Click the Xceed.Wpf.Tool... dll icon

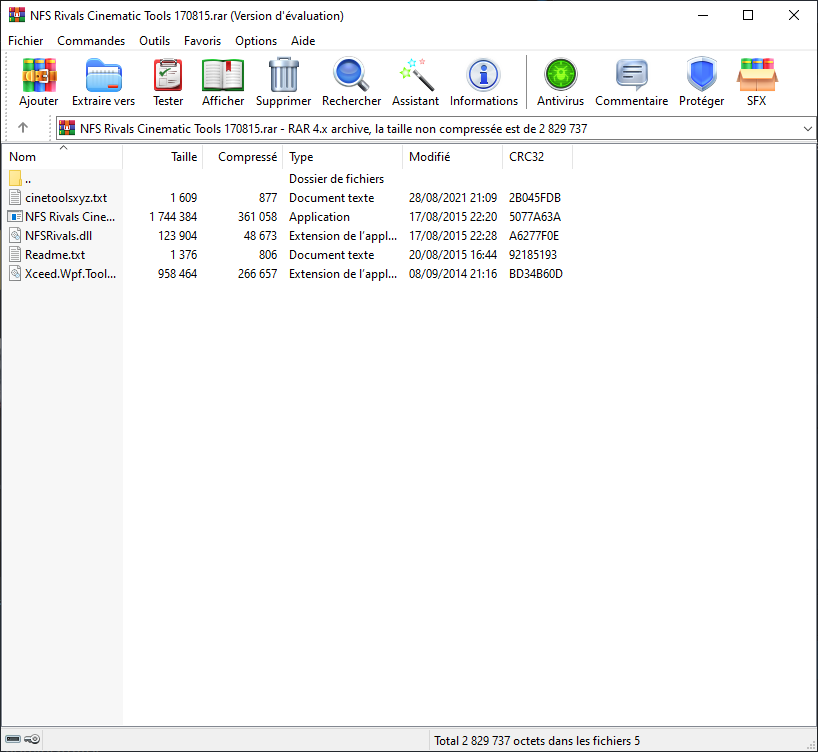click(15, 273)
